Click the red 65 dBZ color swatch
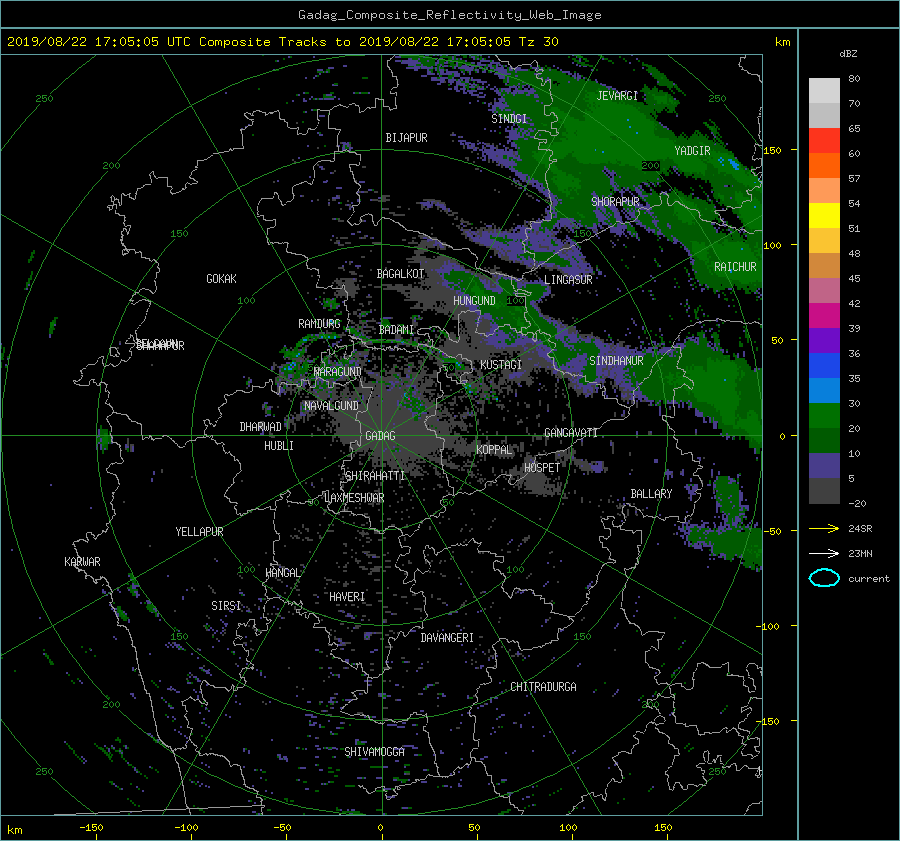Viewport: 900px width, 841px height. click(x=824, y=140)
